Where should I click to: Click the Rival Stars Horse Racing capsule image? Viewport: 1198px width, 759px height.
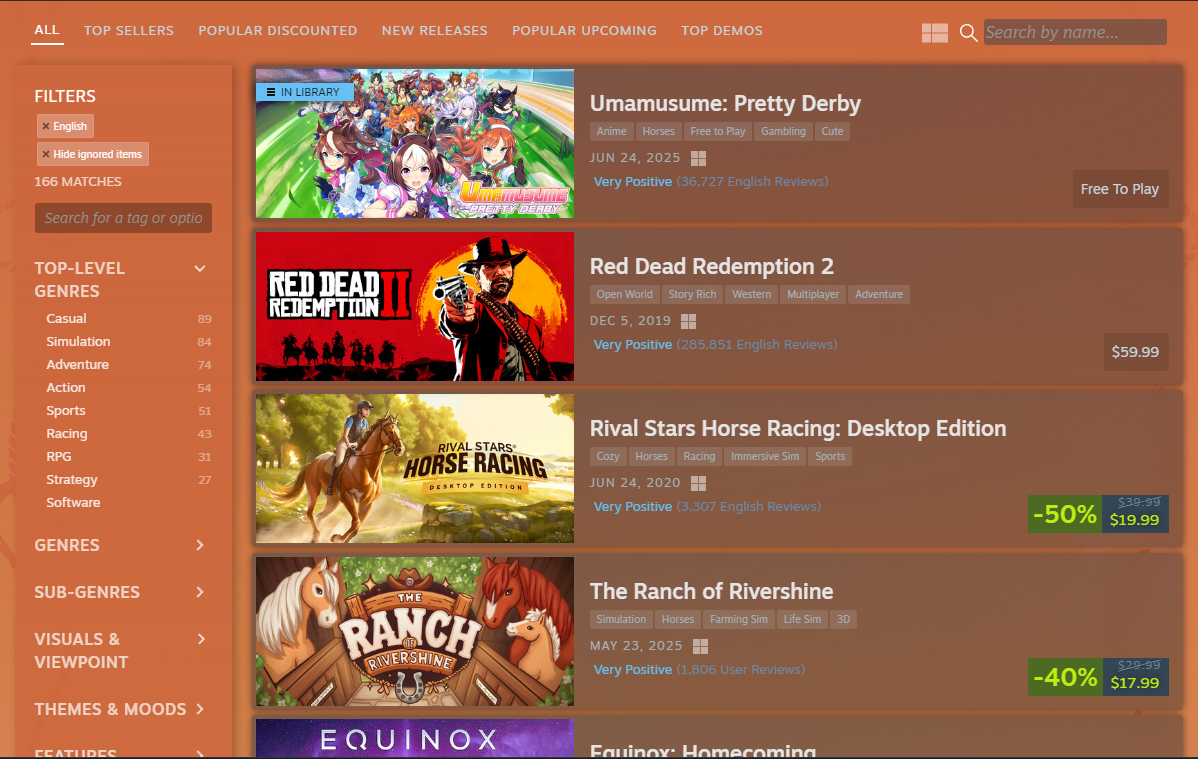coord(415,469)
